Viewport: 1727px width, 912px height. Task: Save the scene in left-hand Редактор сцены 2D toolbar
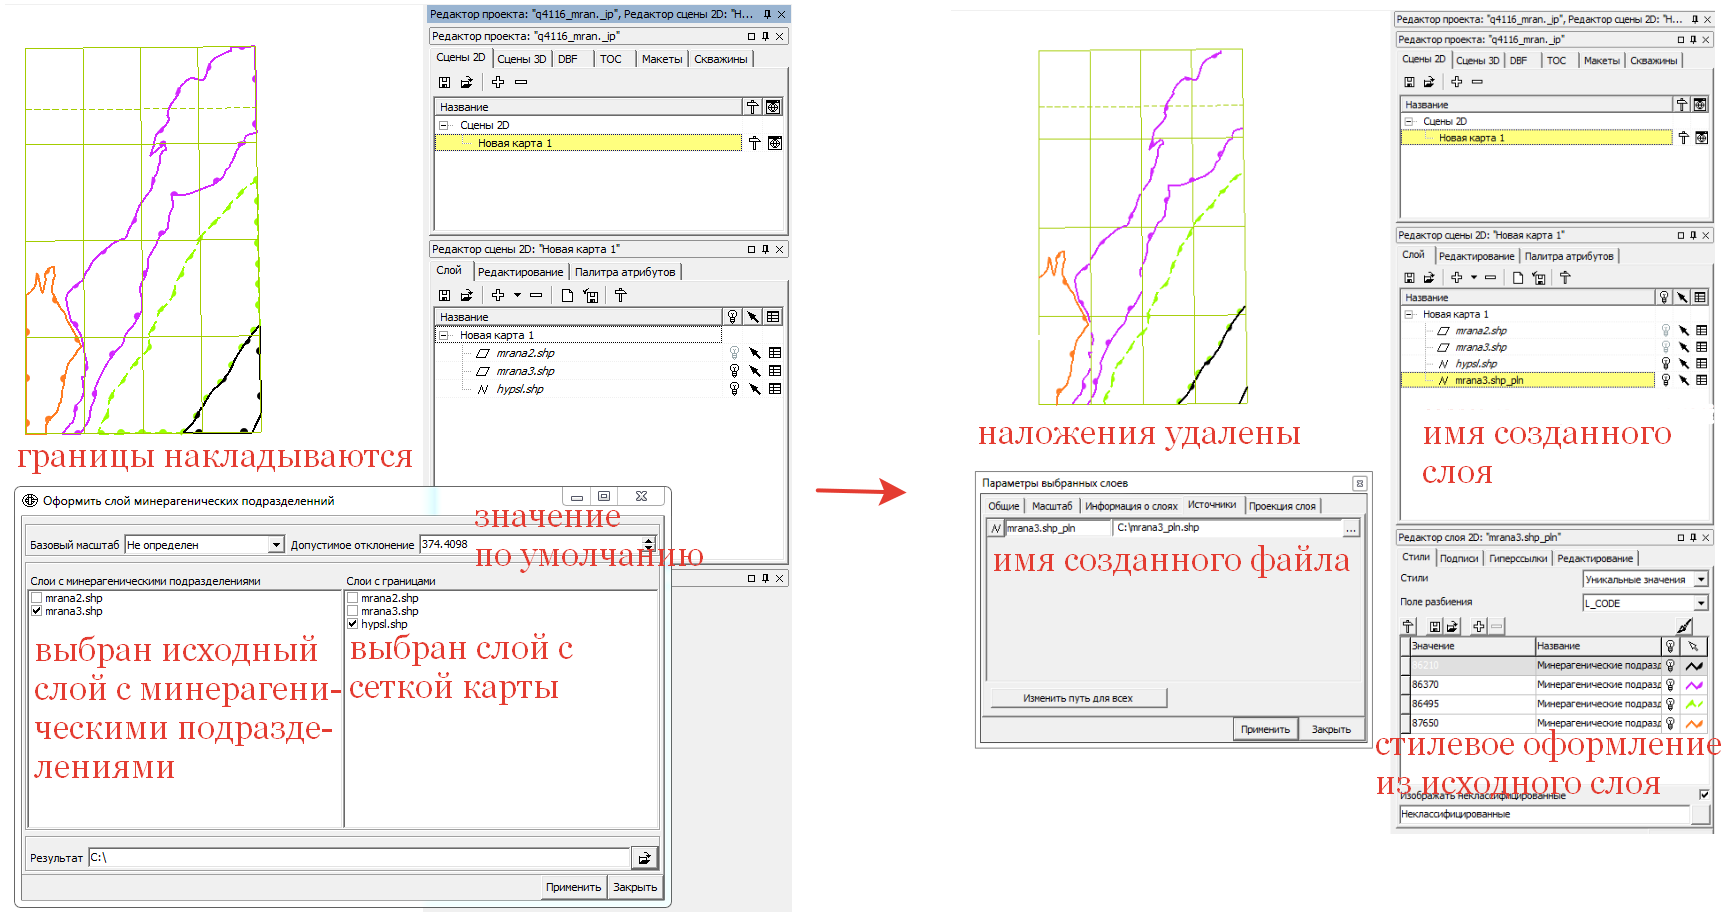click(x=445, y=295)
